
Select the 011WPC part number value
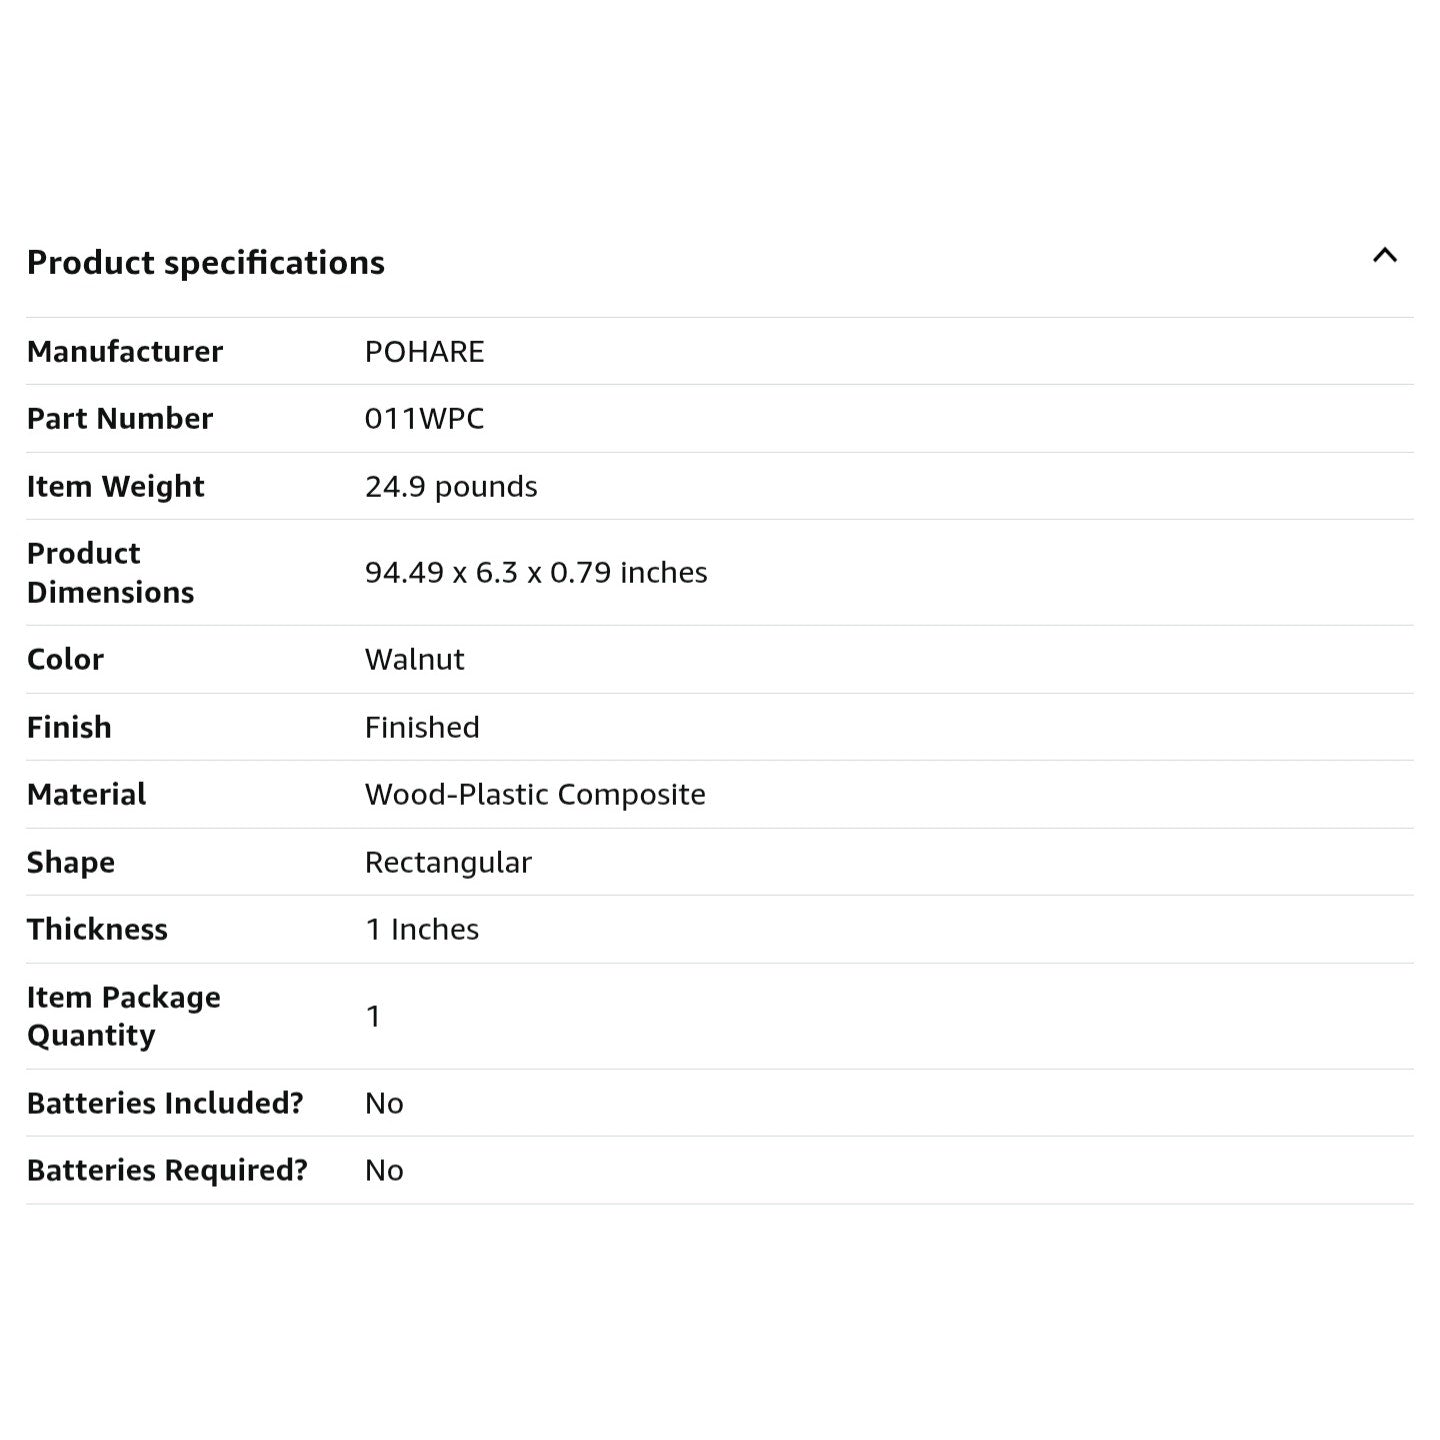[x=424, y=419]
